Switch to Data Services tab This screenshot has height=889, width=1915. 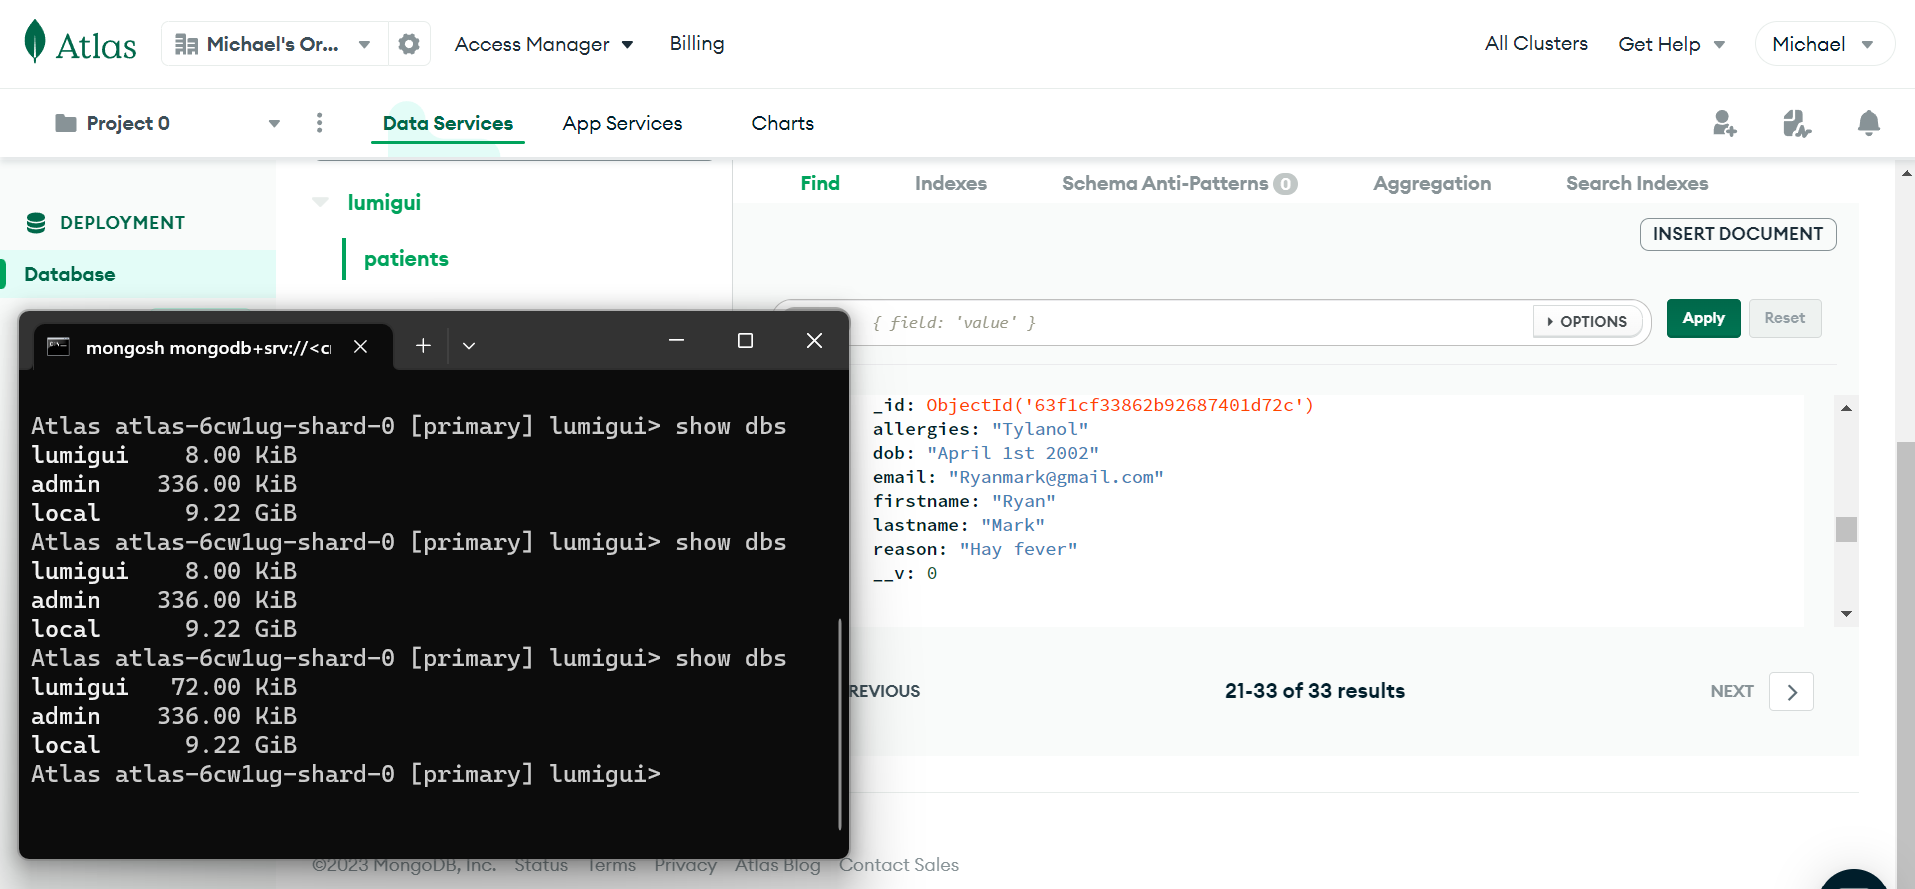[448, 123]
